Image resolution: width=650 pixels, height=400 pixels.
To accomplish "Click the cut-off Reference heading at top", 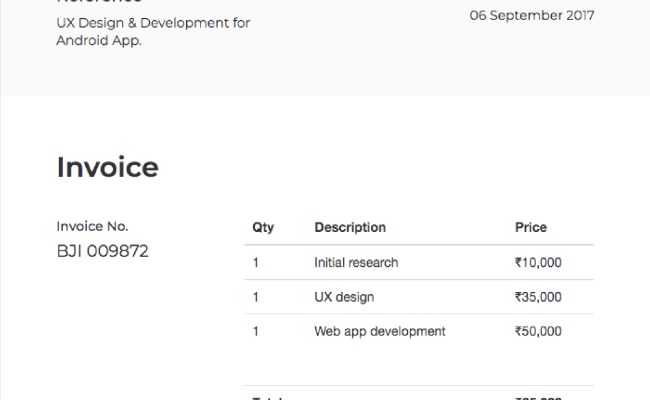I will click(99, 3).
